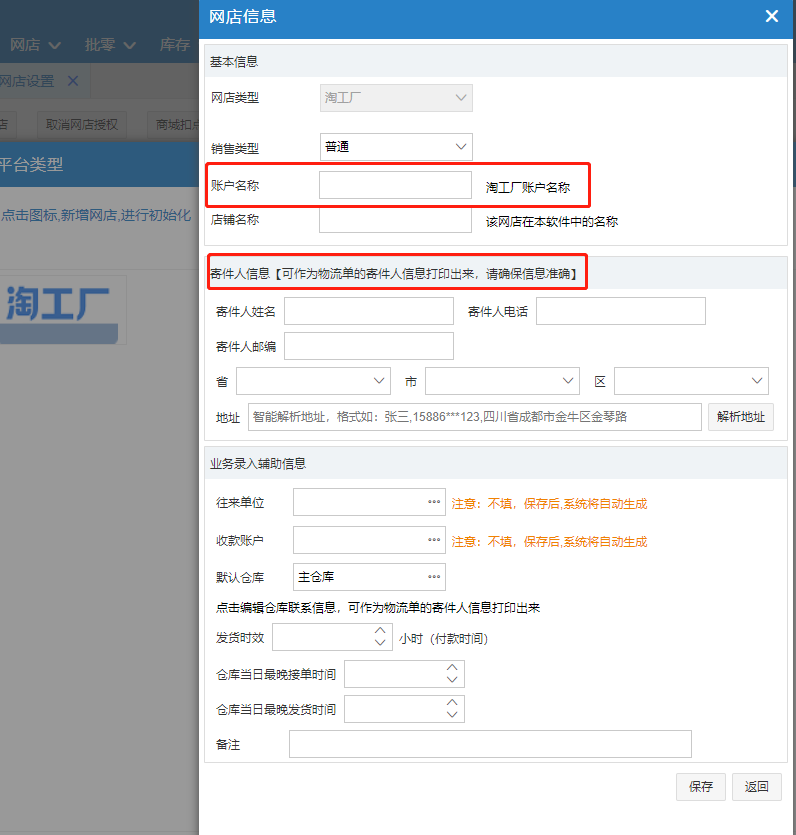796x835 pixels.
Task: Open 收款账户 picker via ellipsis icon
Action: [x=434, y=540]
